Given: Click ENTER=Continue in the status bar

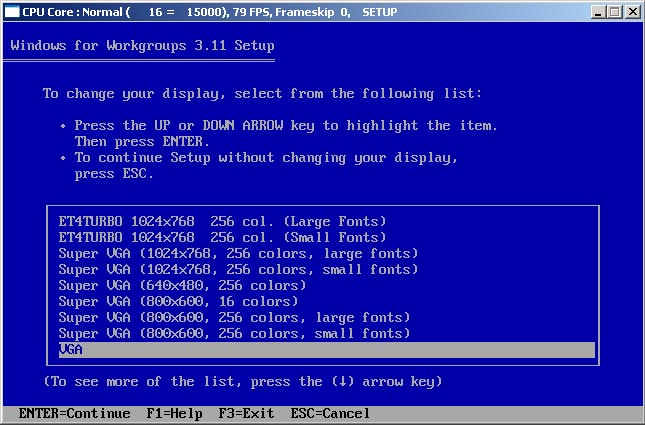Looking at the screenshot, I should click(x=74, y=413).
